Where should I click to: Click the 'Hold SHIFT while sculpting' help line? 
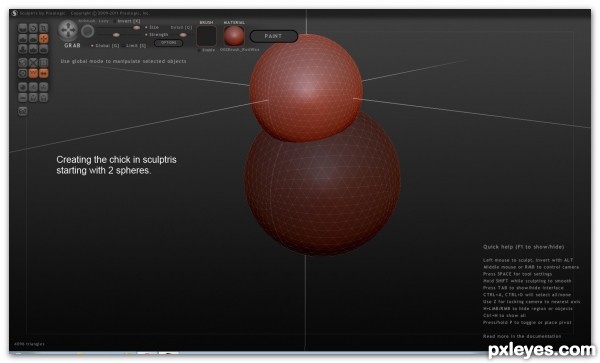point(527,281)
